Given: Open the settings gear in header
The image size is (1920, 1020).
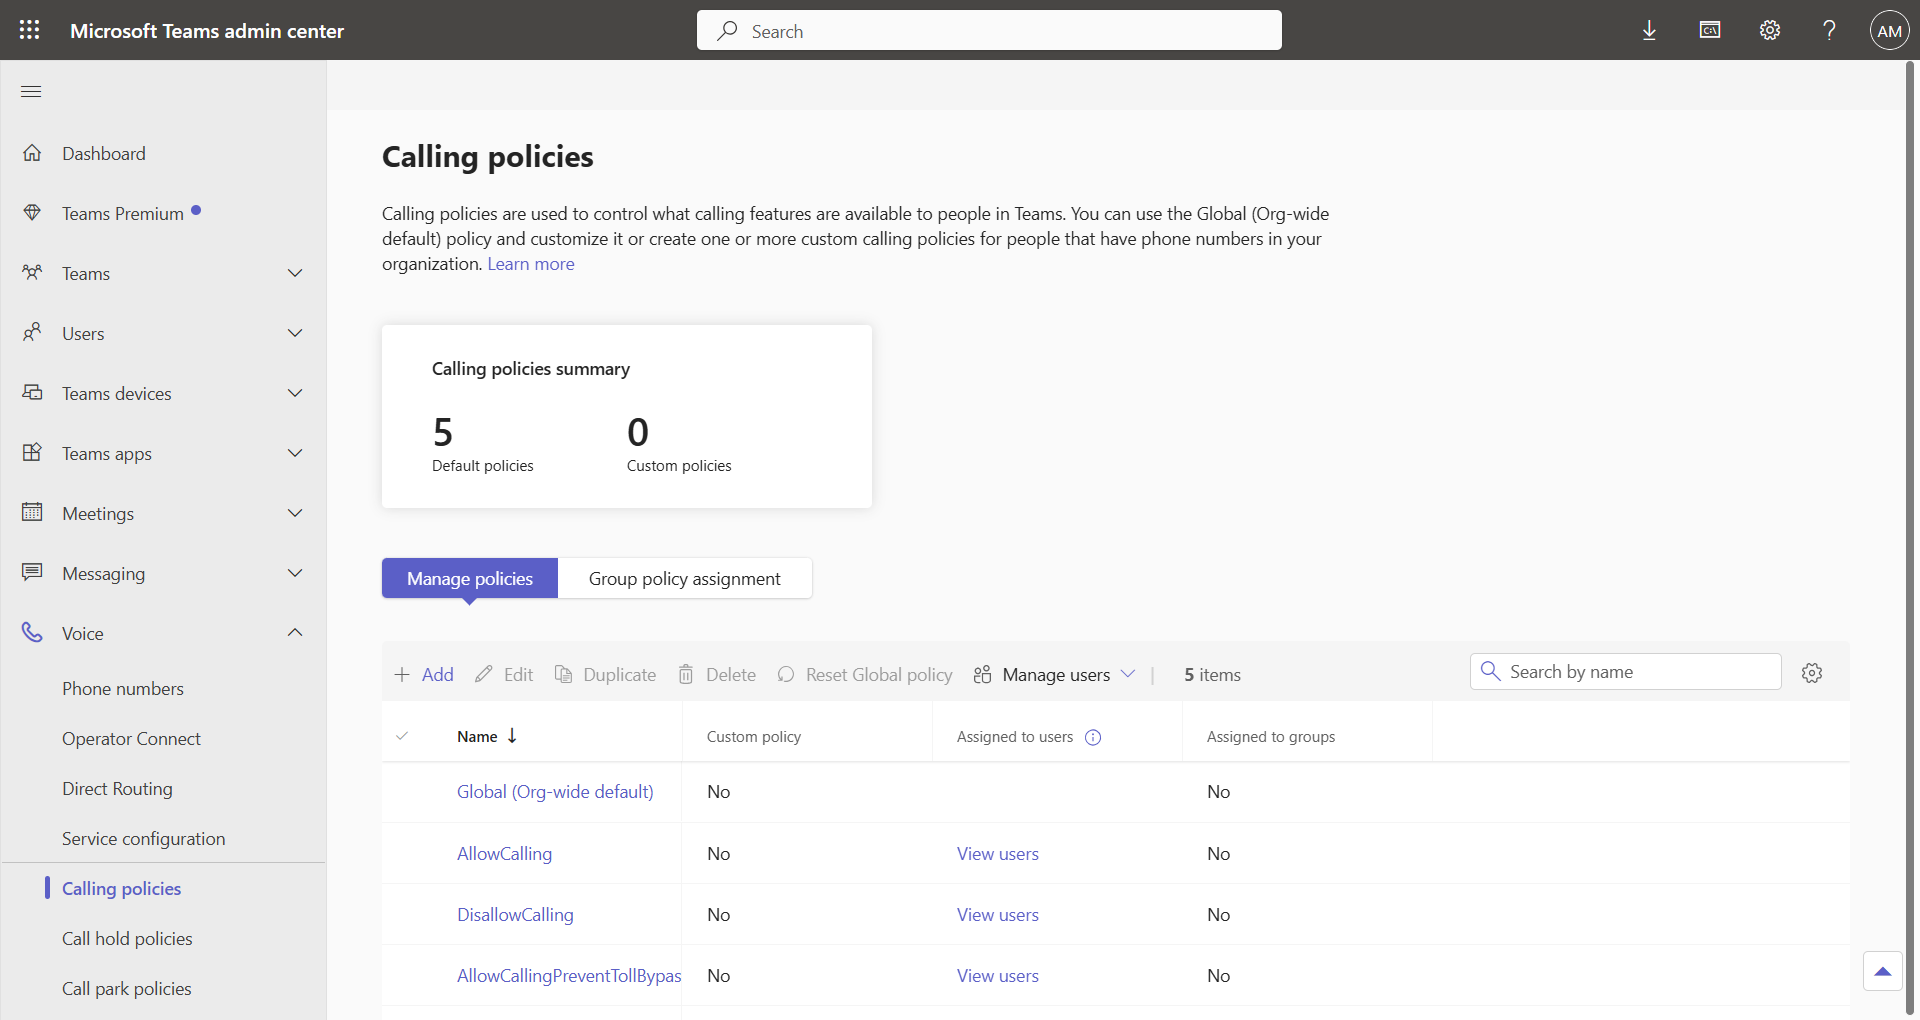Looking at the screenshot, I should tap(1769, 31).
